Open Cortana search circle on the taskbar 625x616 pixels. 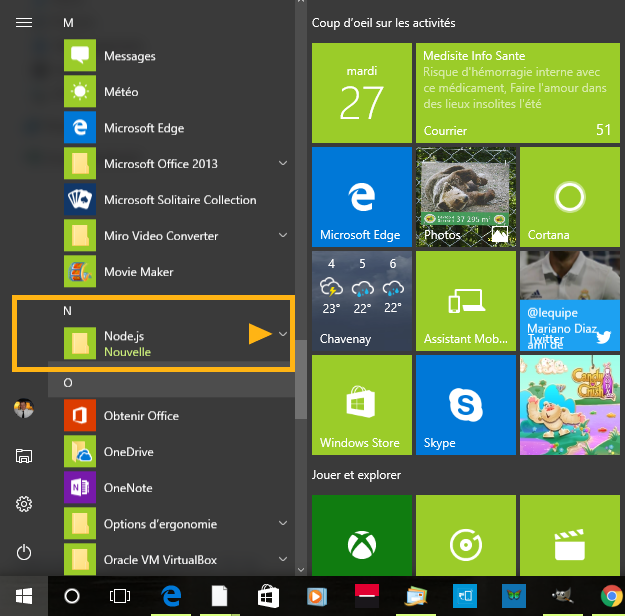click(x=72, y=596)
